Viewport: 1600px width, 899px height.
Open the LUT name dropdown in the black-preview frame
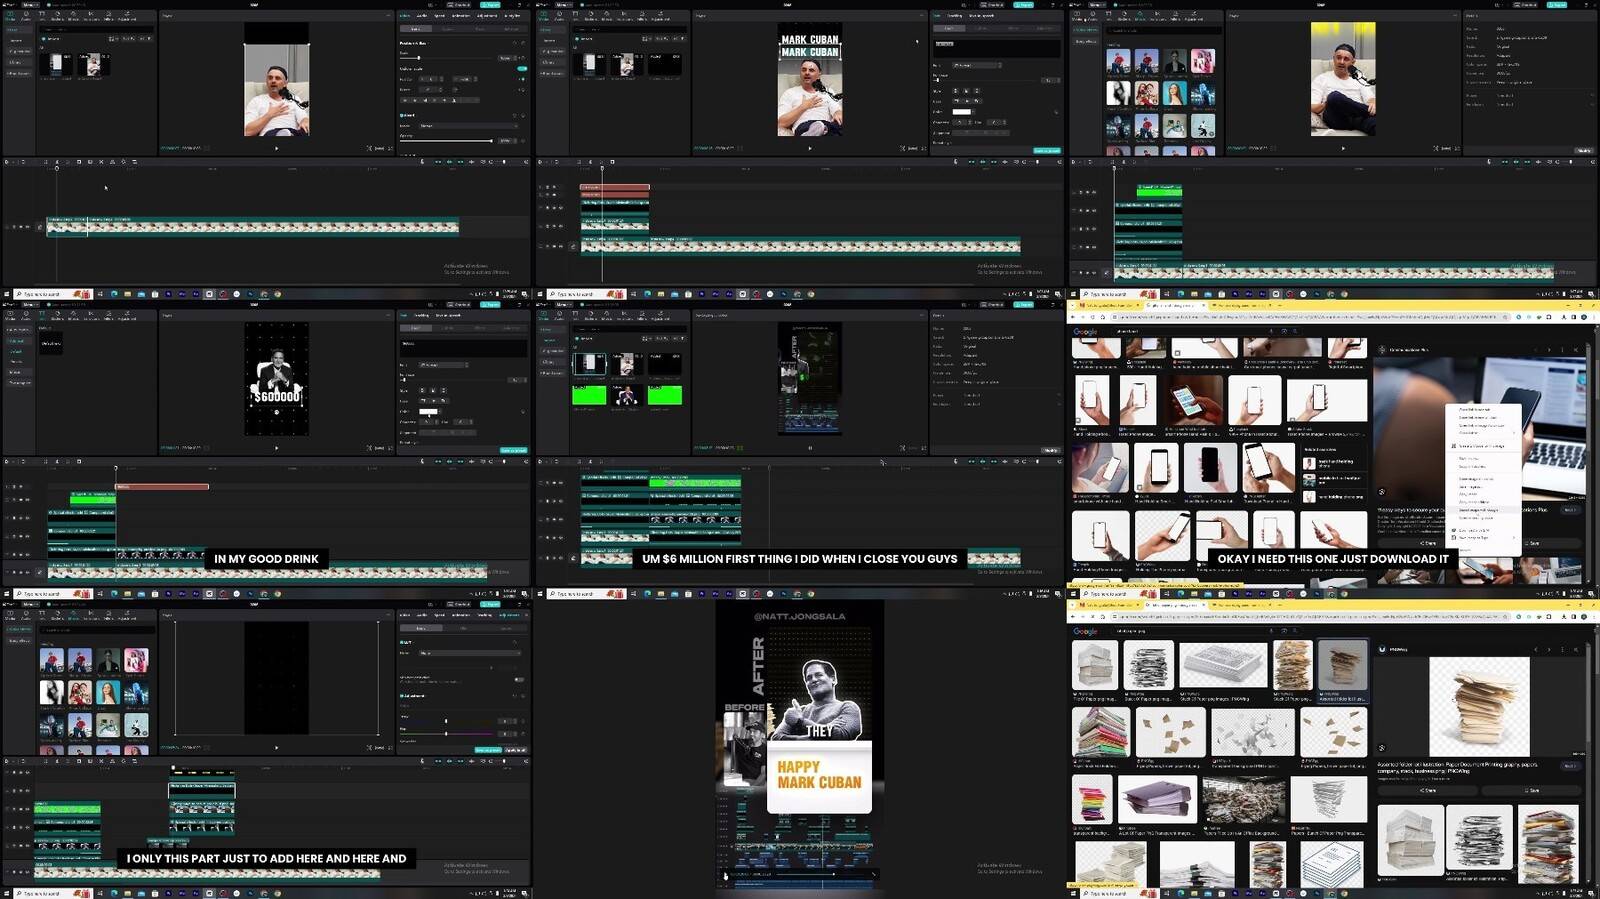[x=470, y=653]
